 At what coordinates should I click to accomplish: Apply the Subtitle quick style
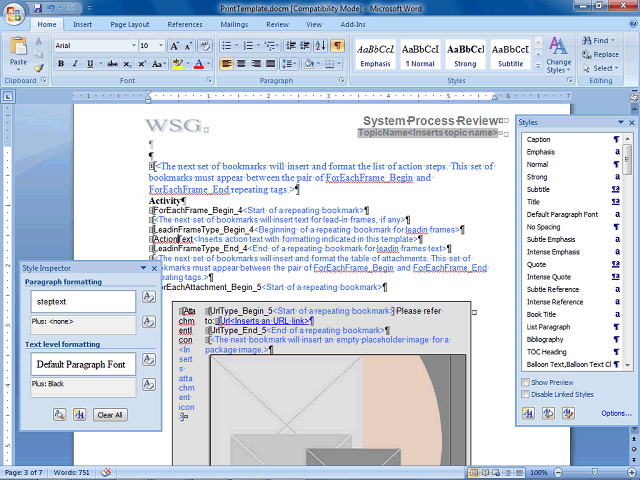tap(510, 54)
